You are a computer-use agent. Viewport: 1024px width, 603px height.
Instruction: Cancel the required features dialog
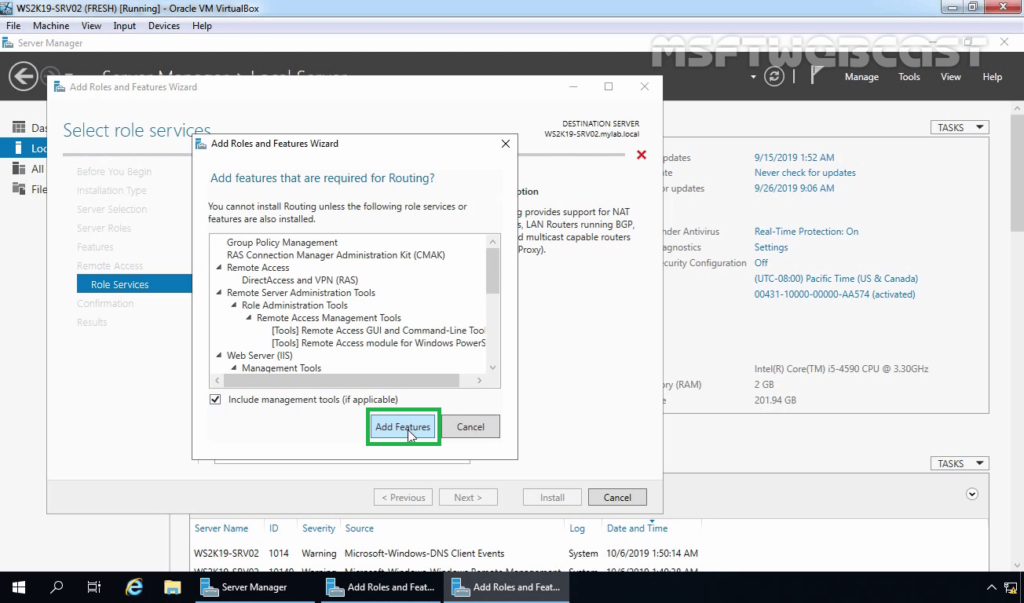pos(470,427)
